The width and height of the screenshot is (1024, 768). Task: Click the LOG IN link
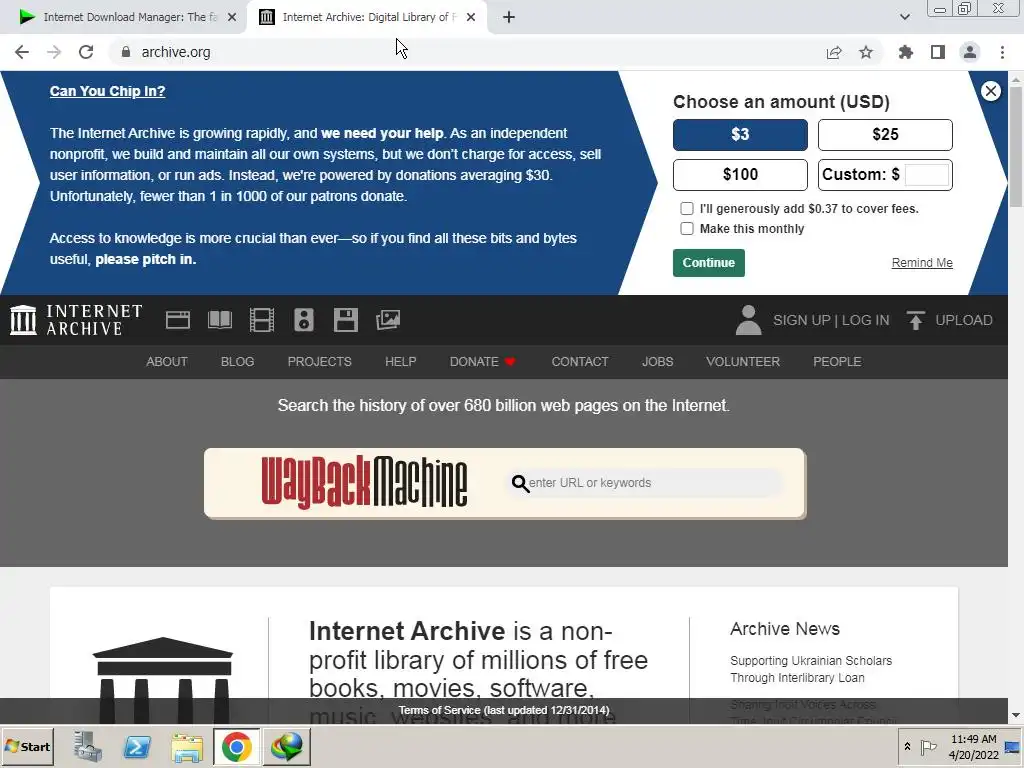[865, 320]
